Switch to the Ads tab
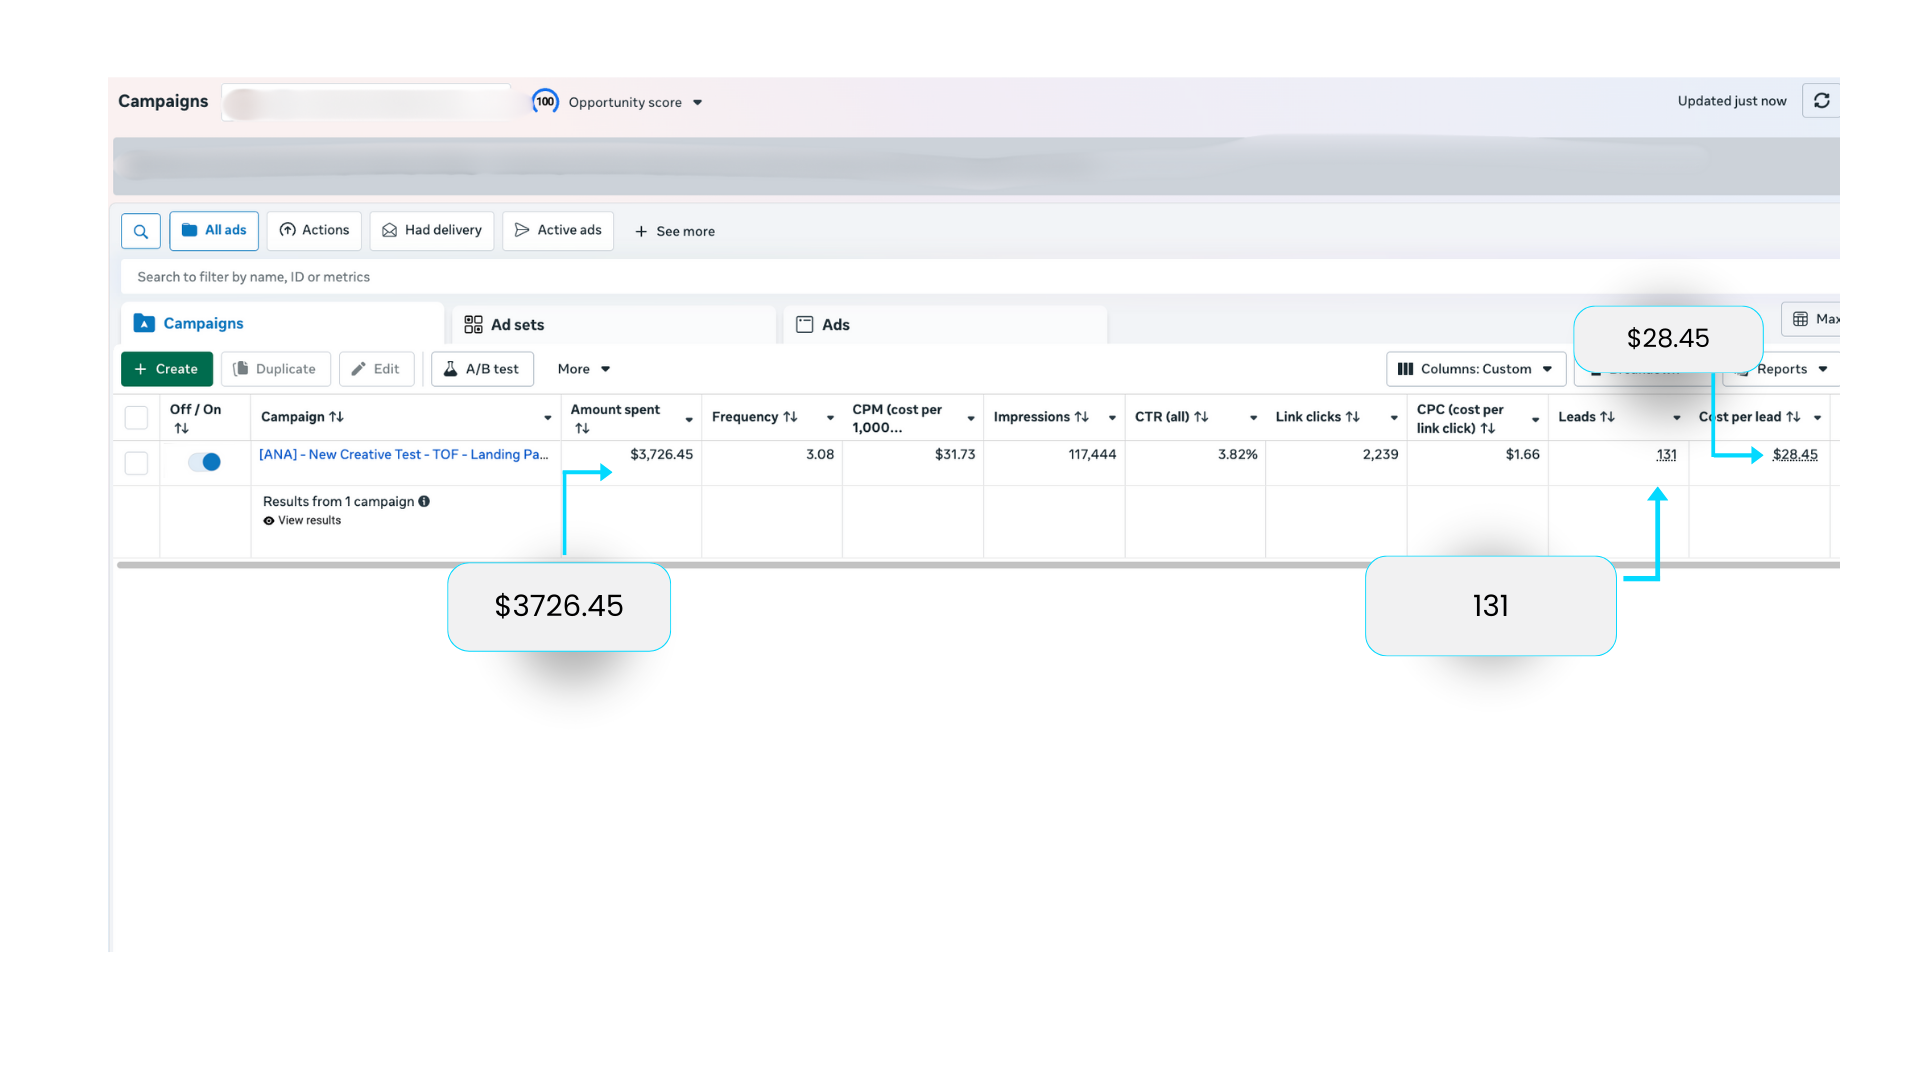The image size is (1920, 1080). tap(835, 325)
